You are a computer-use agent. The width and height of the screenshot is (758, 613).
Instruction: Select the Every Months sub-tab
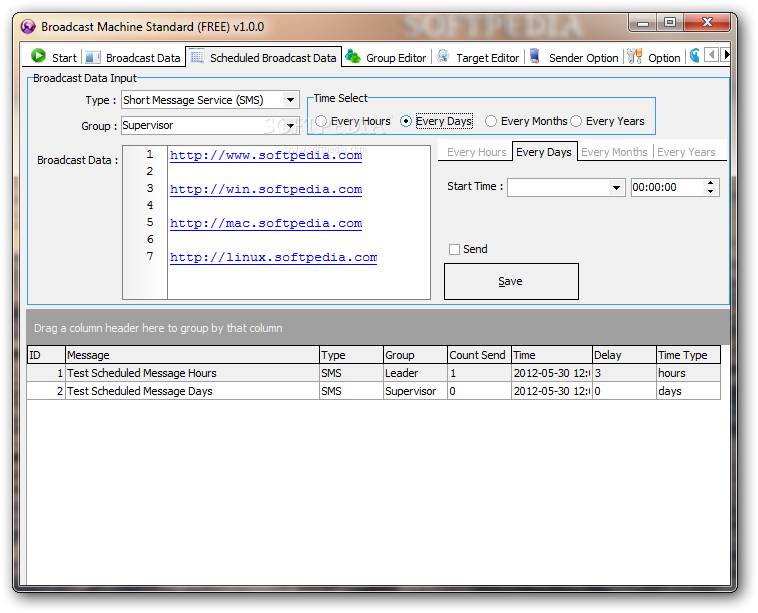pyautogui.click(x=614, y=152)
